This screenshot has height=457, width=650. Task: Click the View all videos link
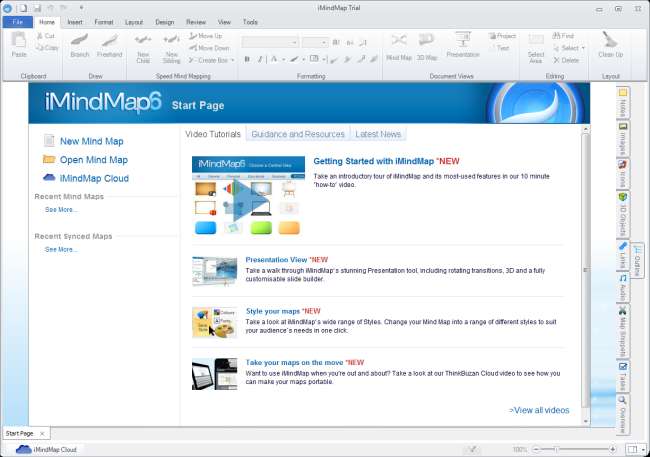pyautogui.click(x=539, y=410)
